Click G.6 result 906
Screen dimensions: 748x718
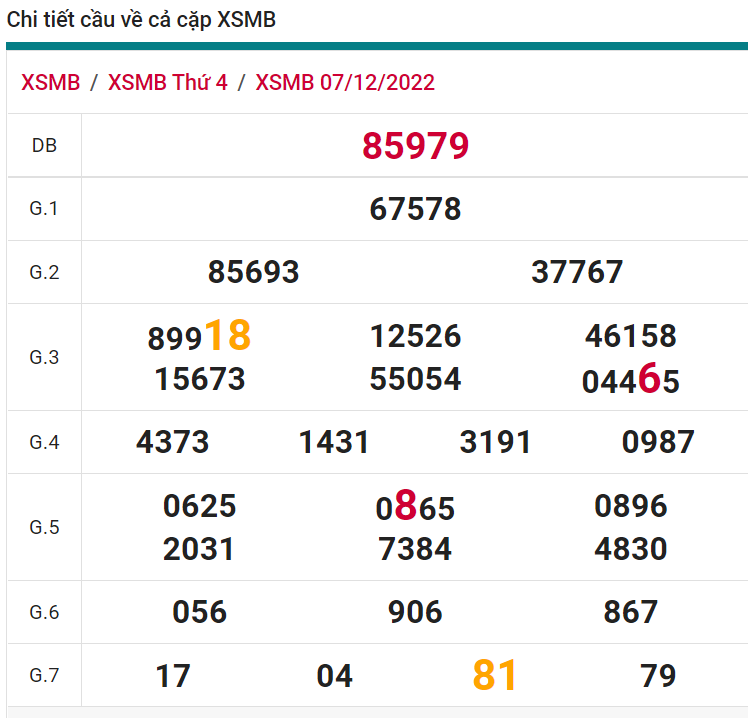(x=415, y=612)
